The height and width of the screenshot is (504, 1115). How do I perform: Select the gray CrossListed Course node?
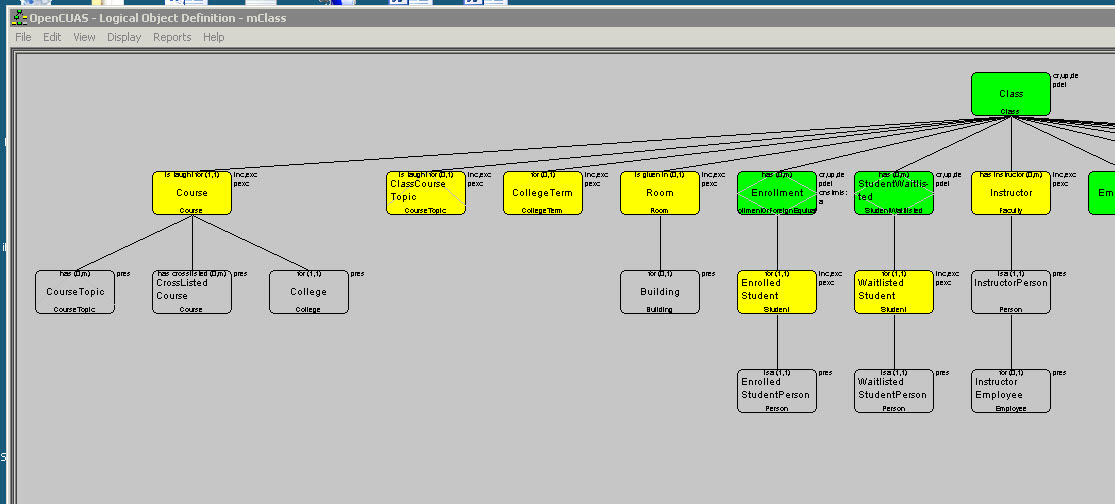pyautogui.click(x=192, y=291)
